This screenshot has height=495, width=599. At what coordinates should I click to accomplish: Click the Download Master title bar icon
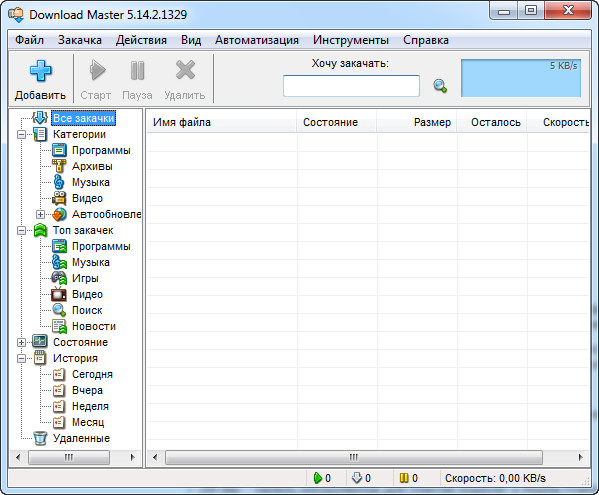click(x=16, y=15)
